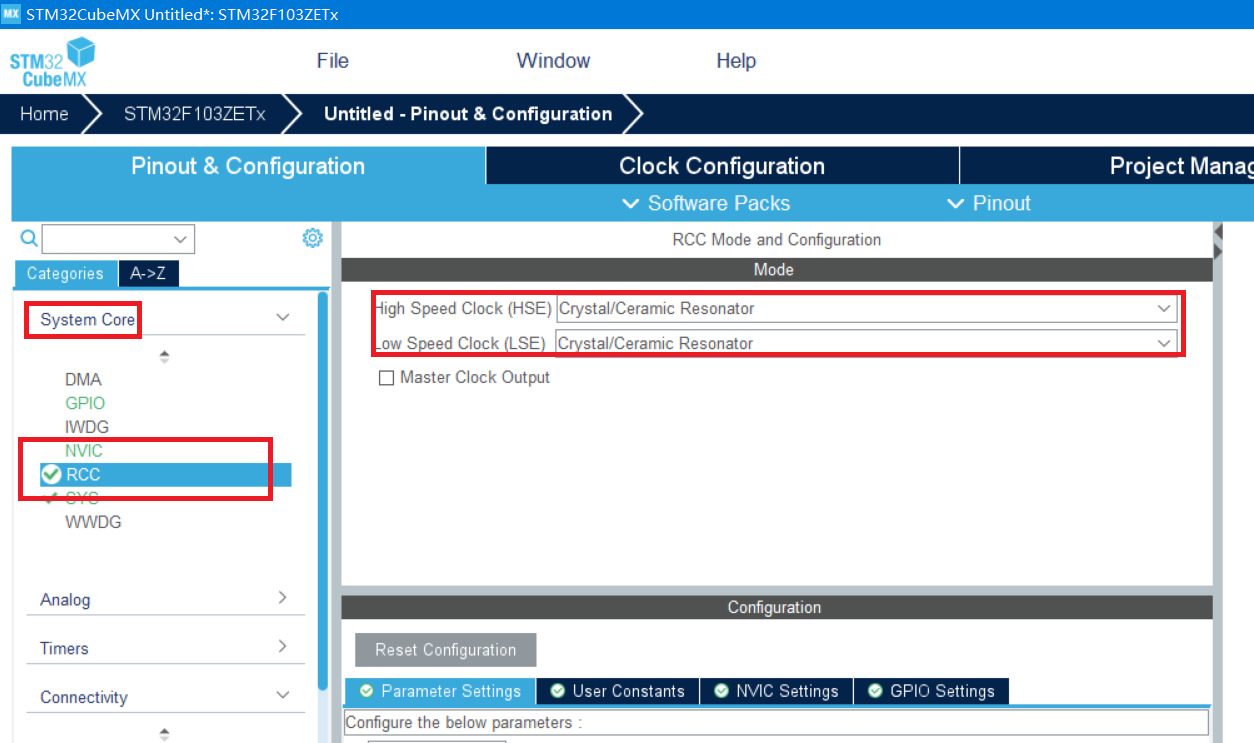1254x743 pixels.
Task: Open the GPIO Settings tab
Action: (932, 691)
